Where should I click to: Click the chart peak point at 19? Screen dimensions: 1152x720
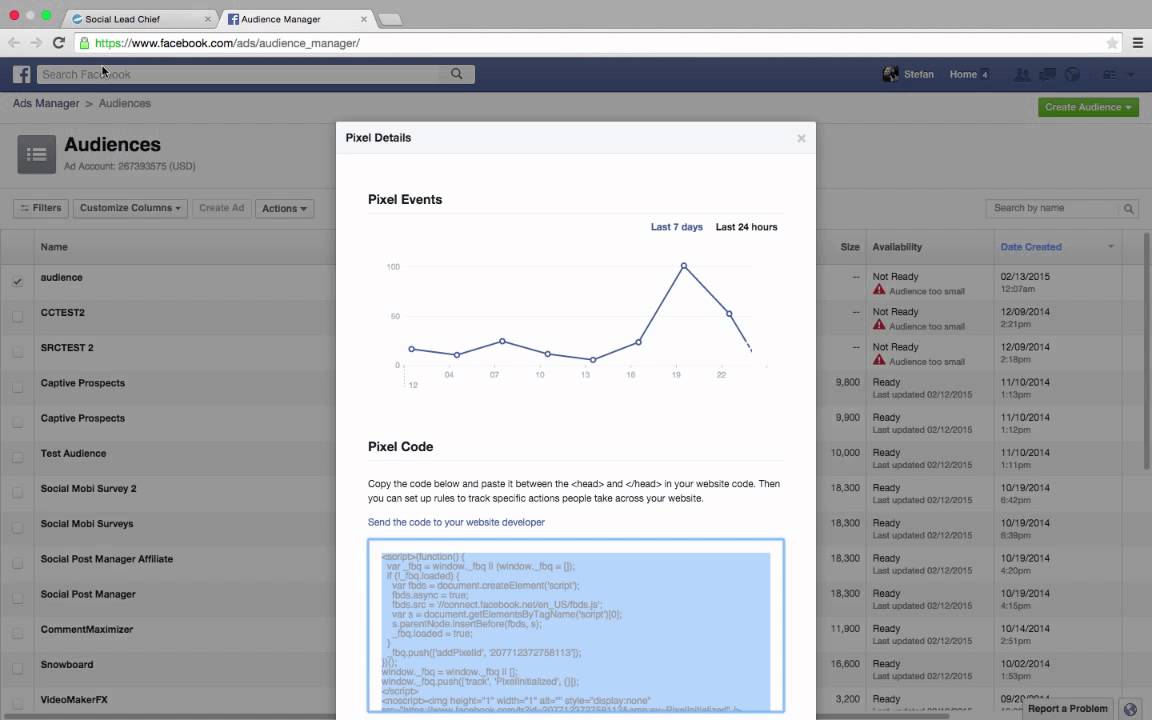[x=684, y=266]
